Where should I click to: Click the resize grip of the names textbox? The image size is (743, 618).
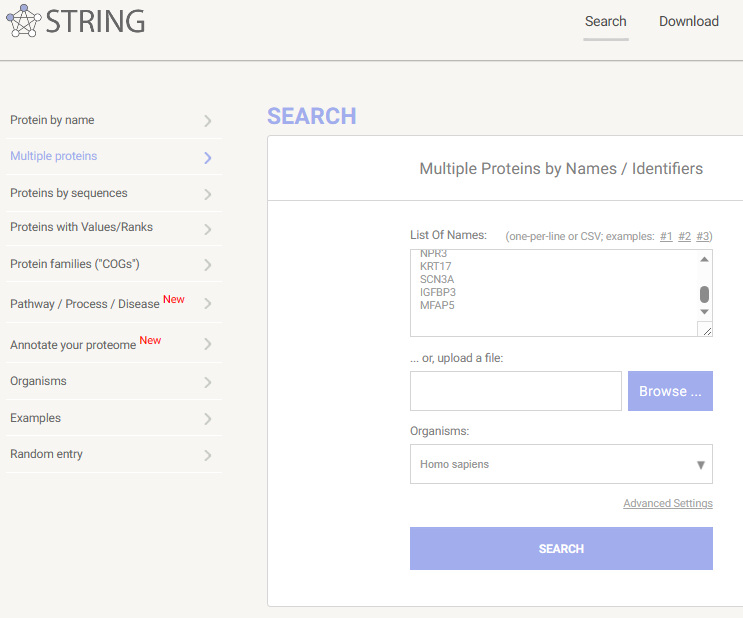(705, 329)
